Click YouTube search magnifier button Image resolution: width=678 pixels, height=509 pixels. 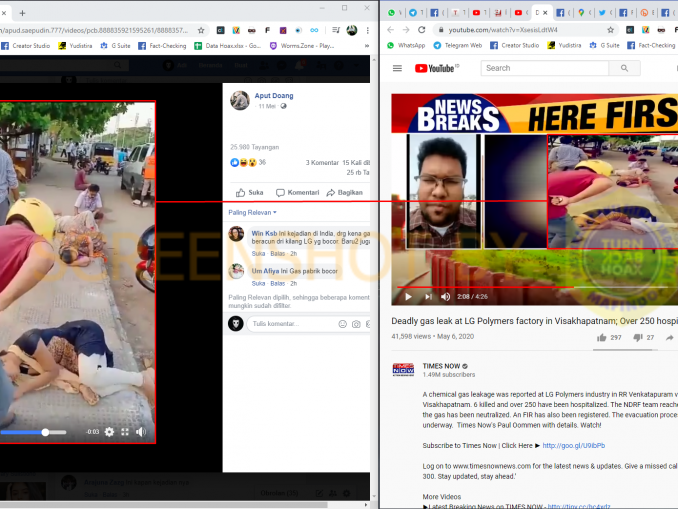(x=624, y=68)
